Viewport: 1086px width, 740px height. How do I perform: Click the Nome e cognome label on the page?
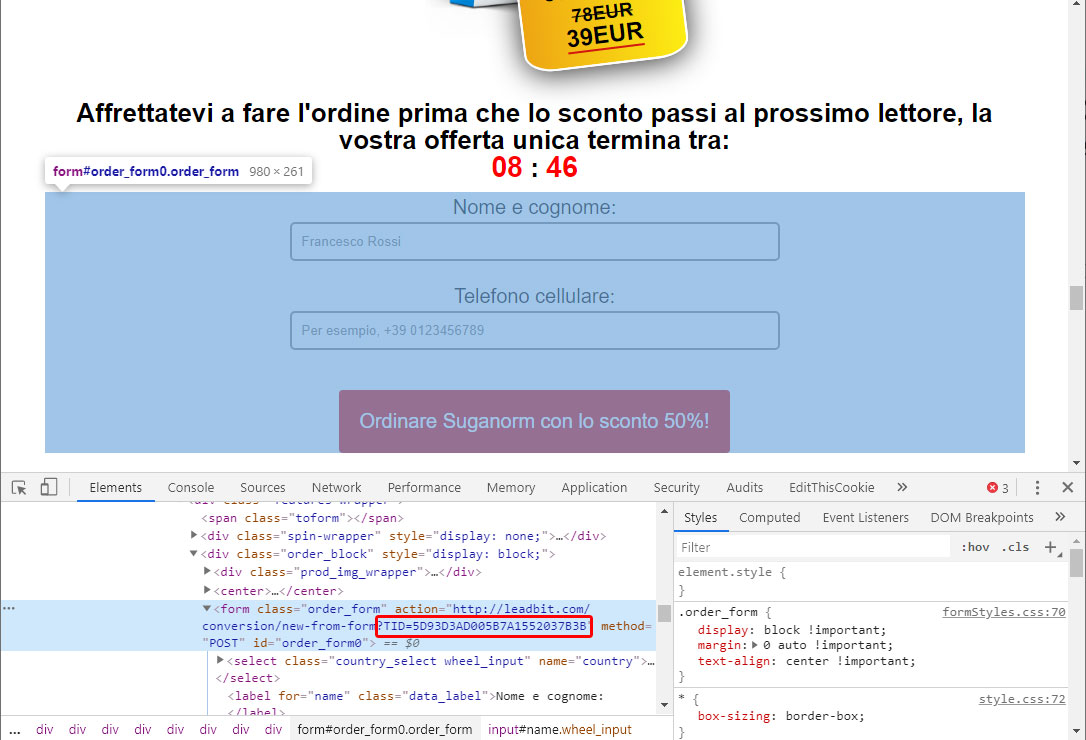pos(534,207)
